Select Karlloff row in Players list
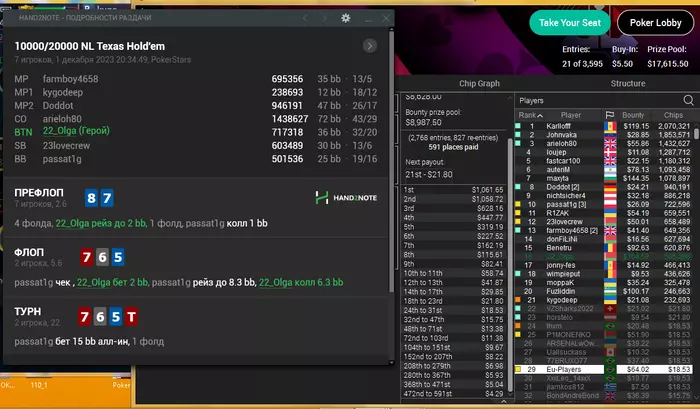700x409 pixels. pos(603,126)
